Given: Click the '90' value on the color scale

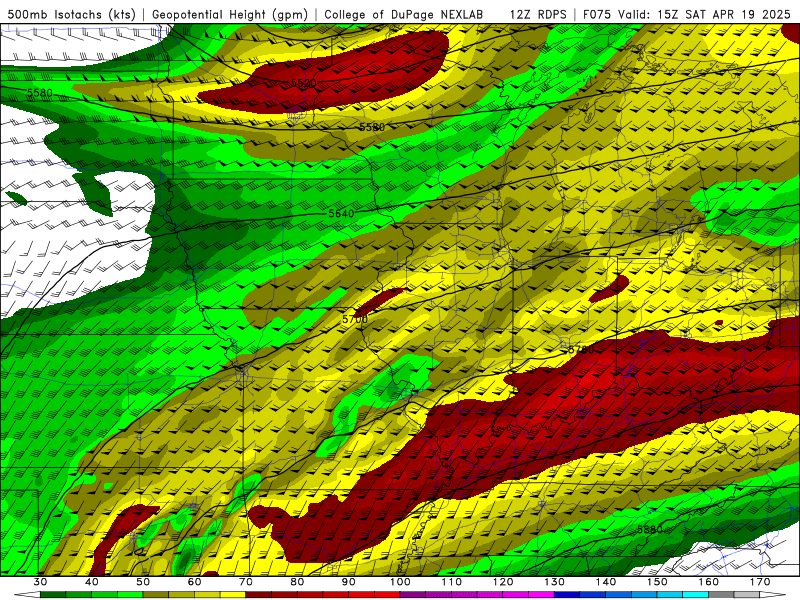Looking at the screenshot, I should pyautogui.click(x=348, y=582).
